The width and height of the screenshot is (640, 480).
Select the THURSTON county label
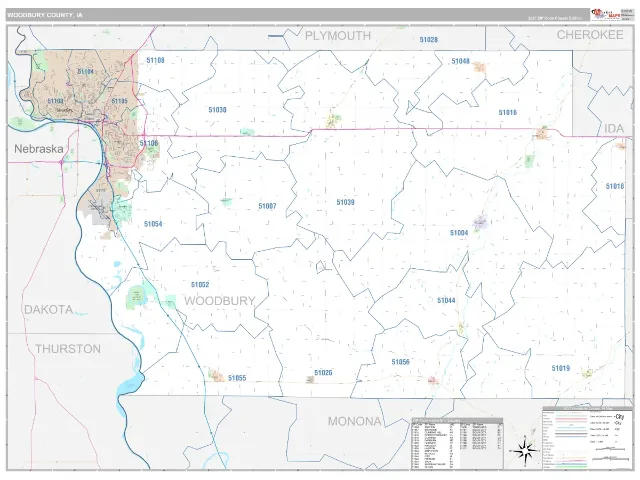[x=68, y=349]
